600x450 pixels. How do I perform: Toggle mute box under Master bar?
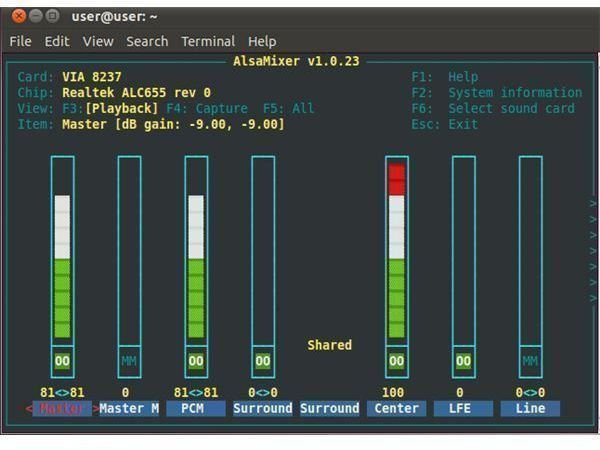pos(62,361)
